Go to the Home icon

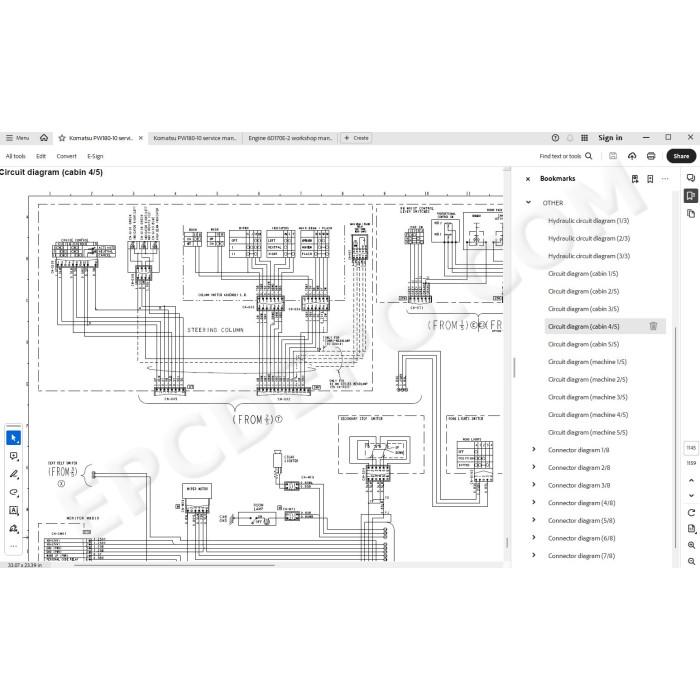(44, 138)
